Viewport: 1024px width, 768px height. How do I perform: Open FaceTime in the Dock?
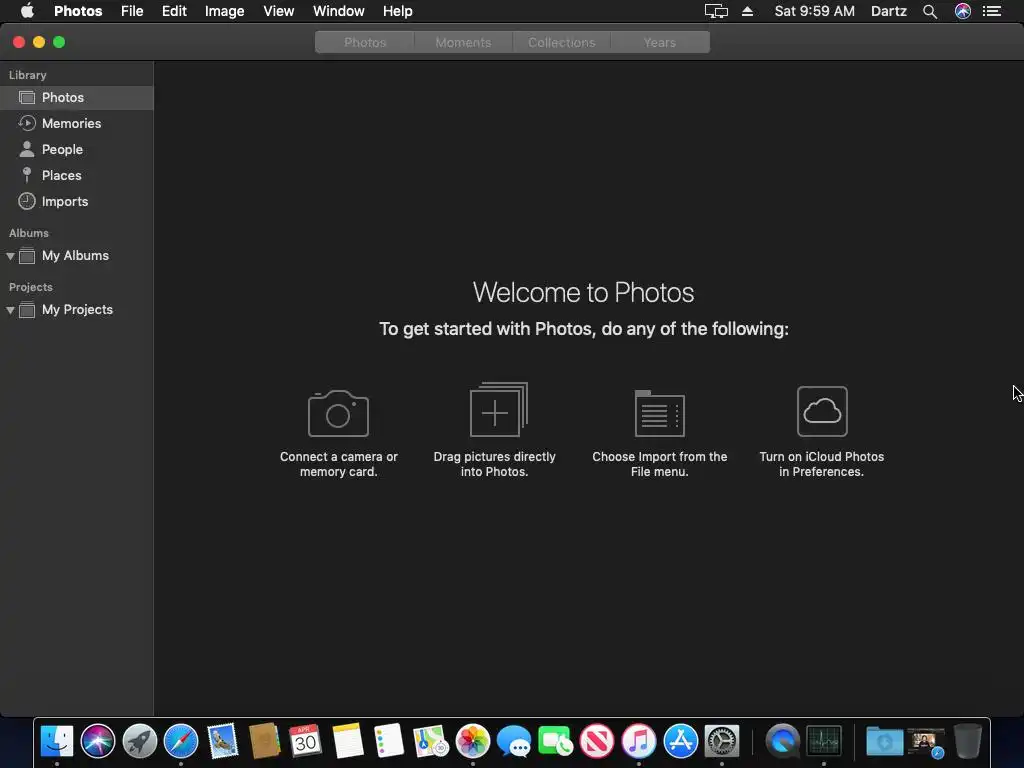[x=556, y=742]
